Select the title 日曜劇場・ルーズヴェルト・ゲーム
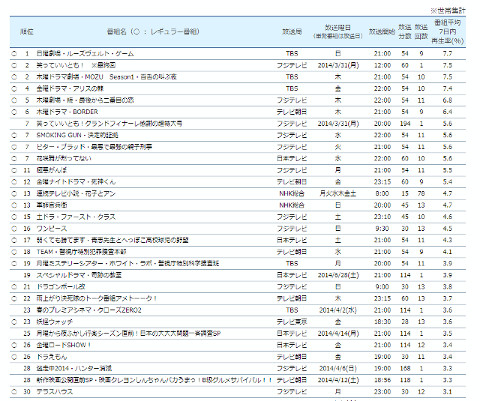This screenshot has height=401, width=480. 85,54
